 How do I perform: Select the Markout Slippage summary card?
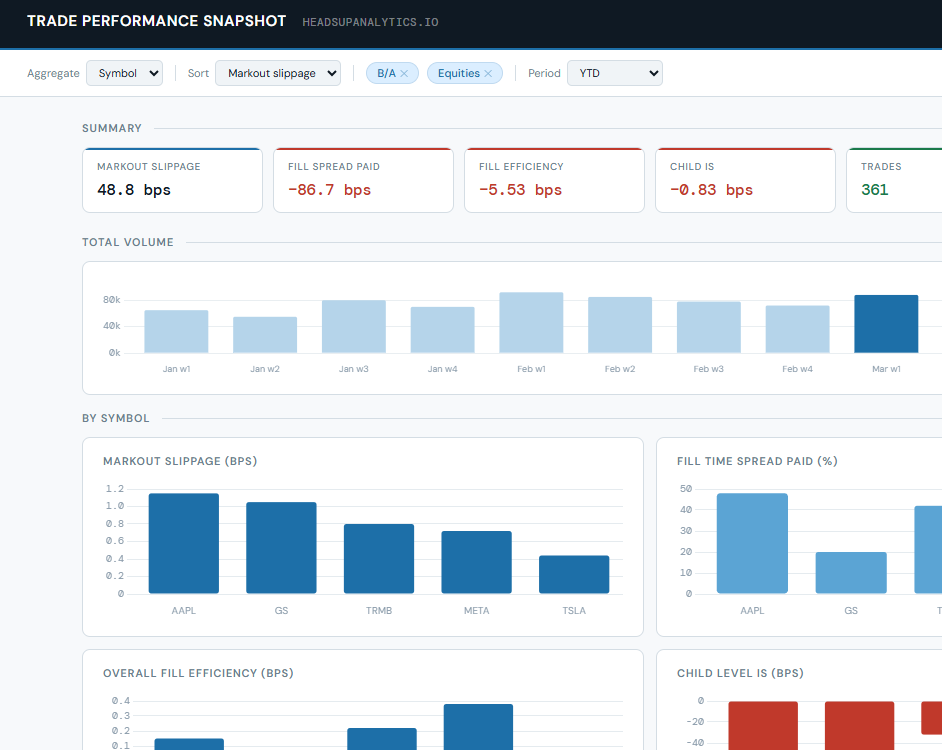click(172, 180)
